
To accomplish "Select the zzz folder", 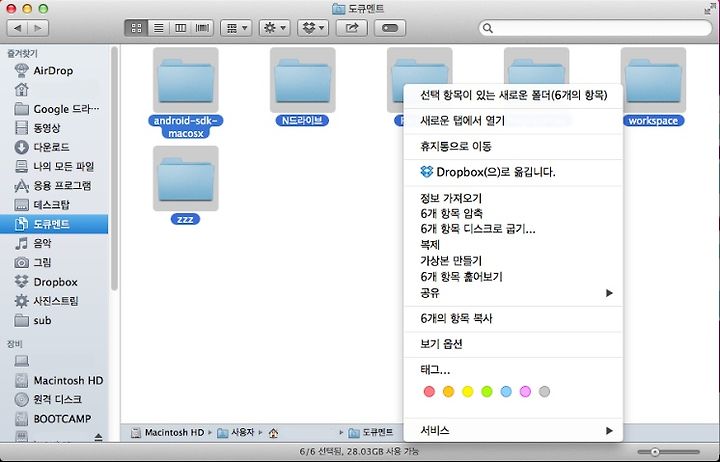I will [186, 179].
